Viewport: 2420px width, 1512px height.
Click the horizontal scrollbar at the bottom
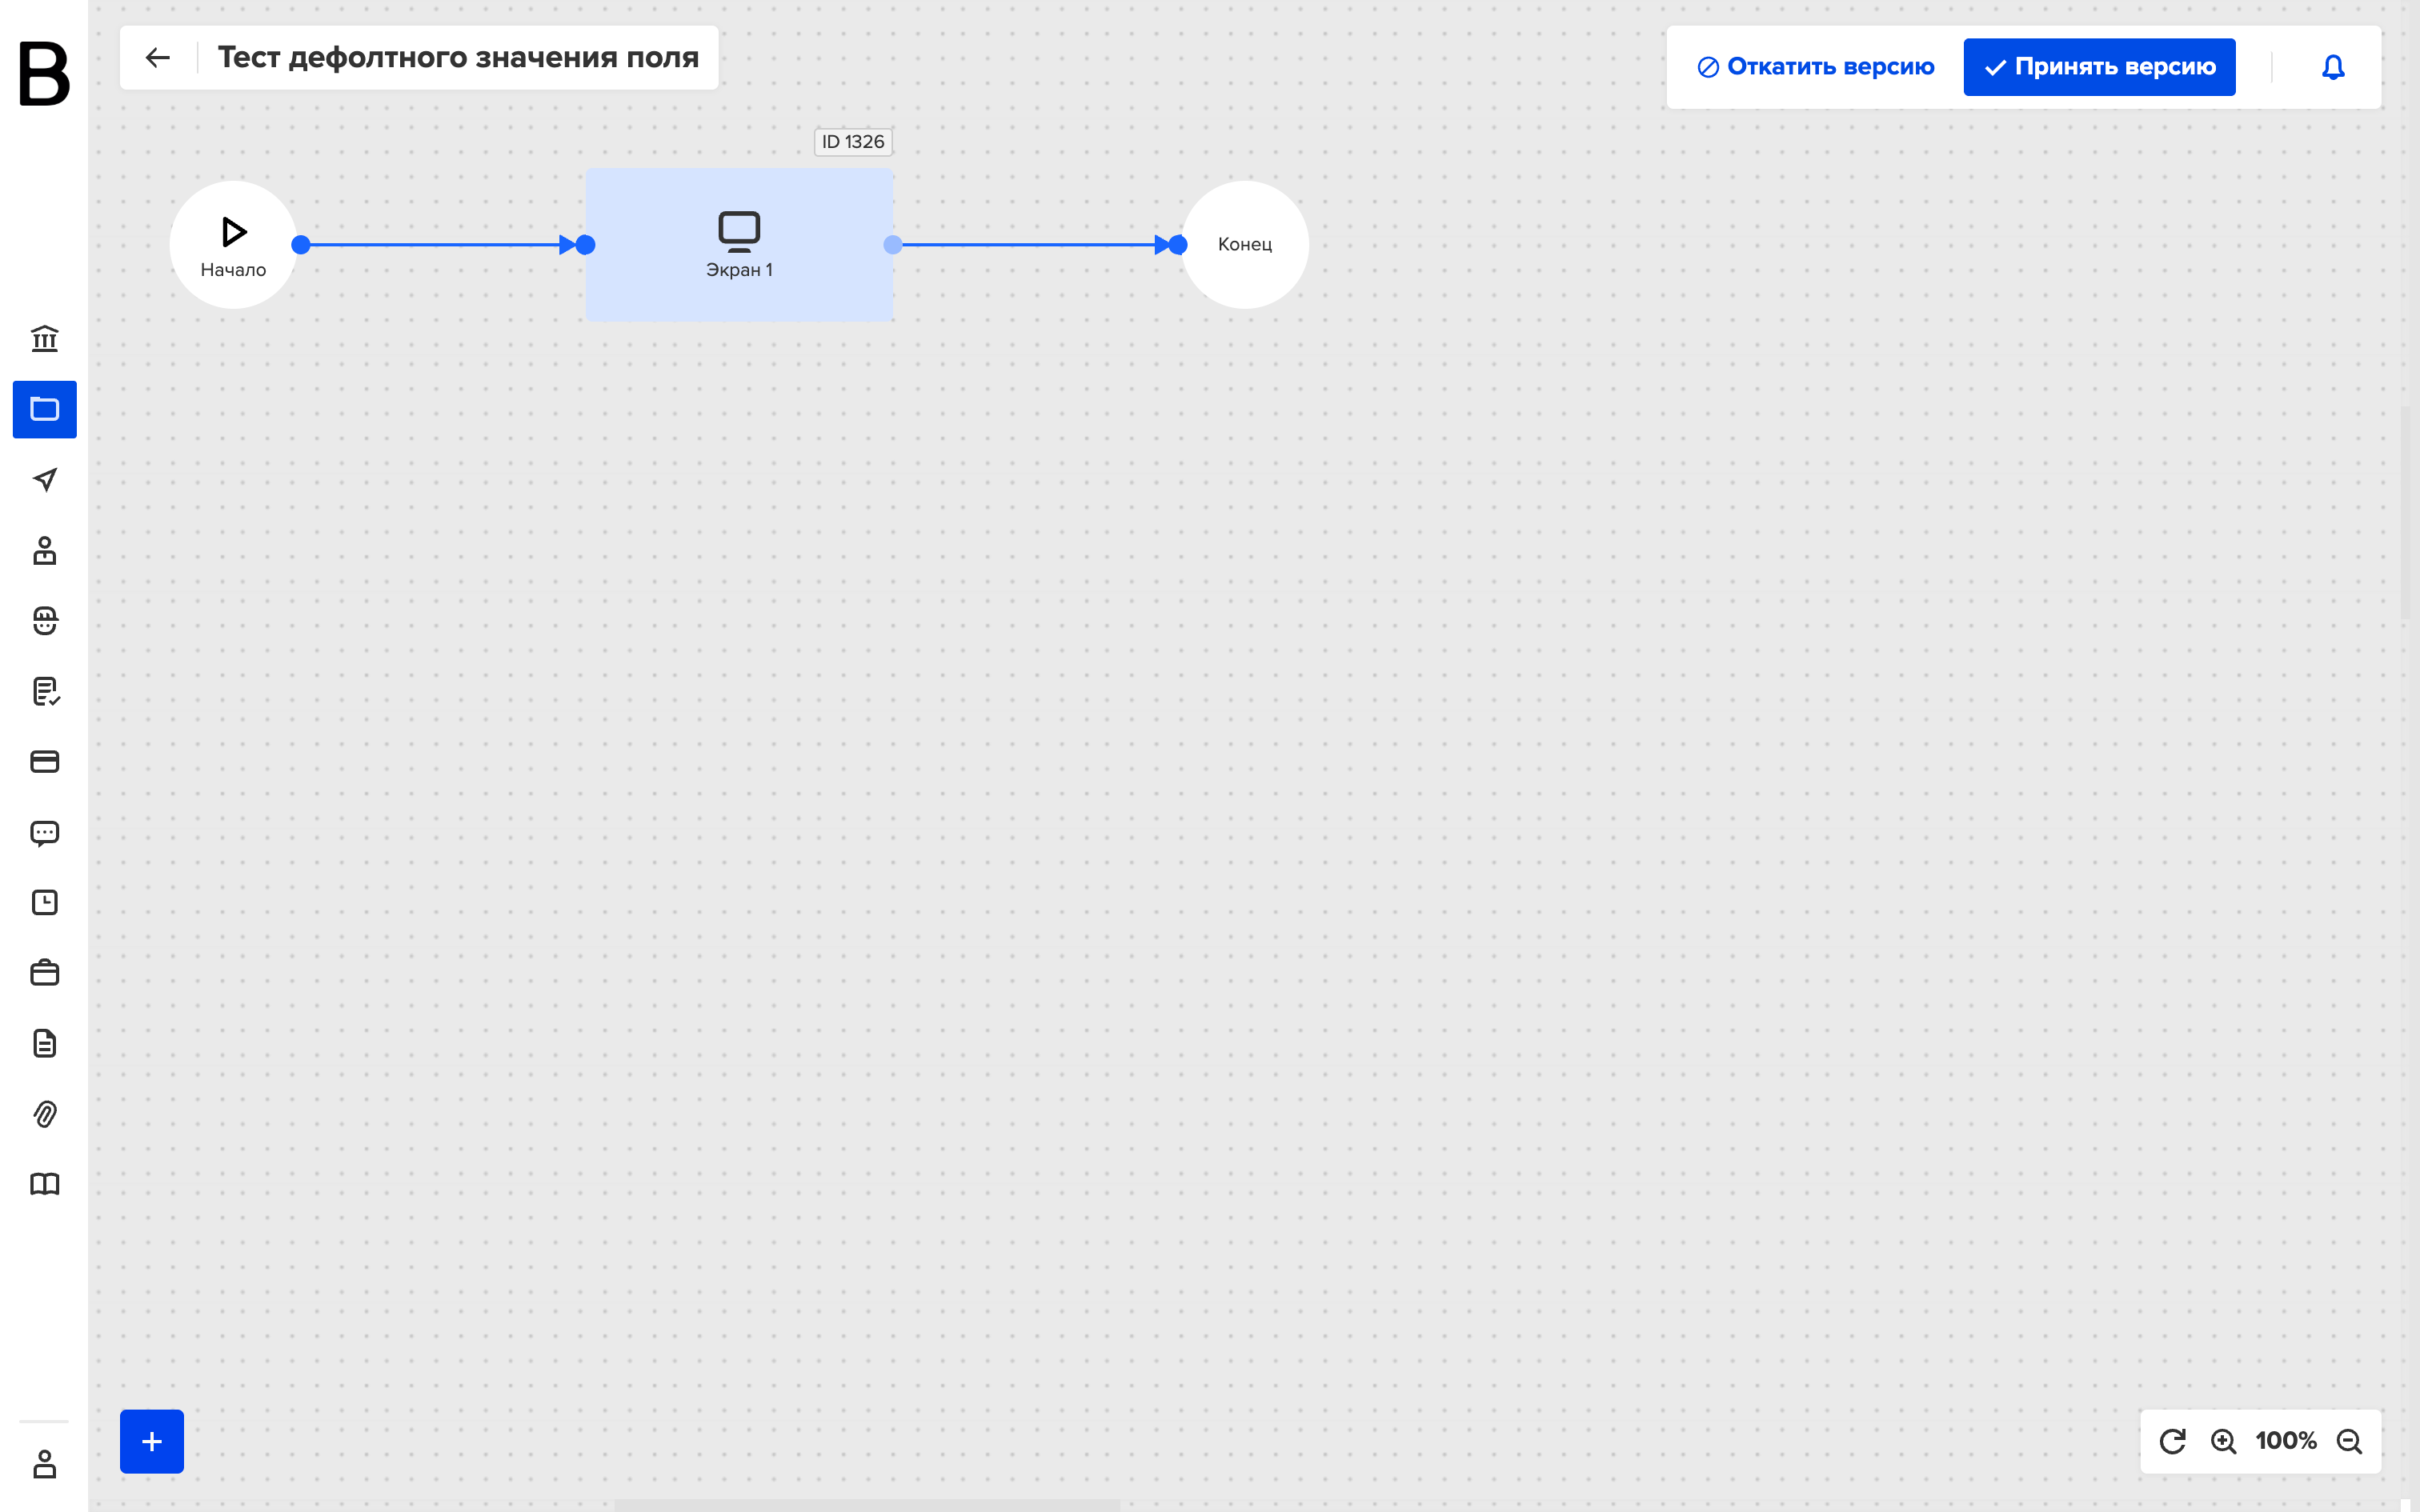[867, 1505]
